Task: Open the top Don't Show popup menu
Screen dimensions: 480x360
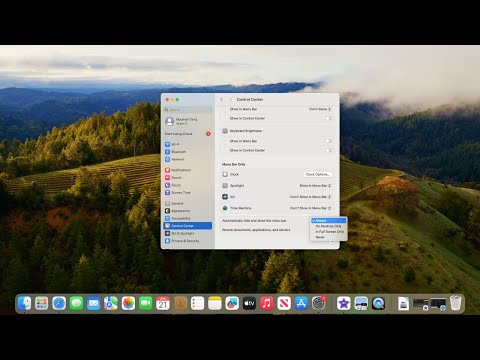Action: click(x=320, y=109)
